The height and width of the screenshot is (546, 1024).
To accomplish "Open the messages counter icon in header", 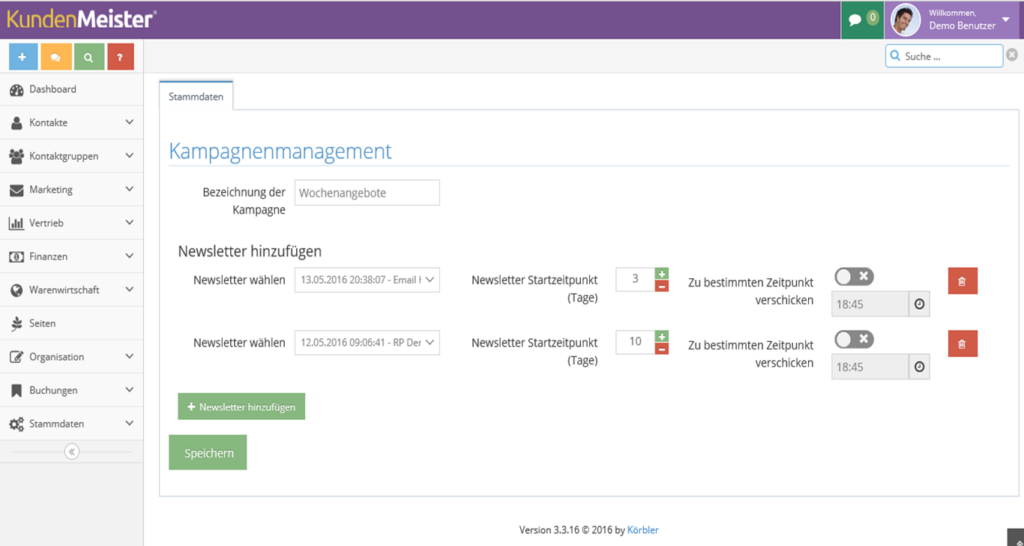I will tap(862, 20).
